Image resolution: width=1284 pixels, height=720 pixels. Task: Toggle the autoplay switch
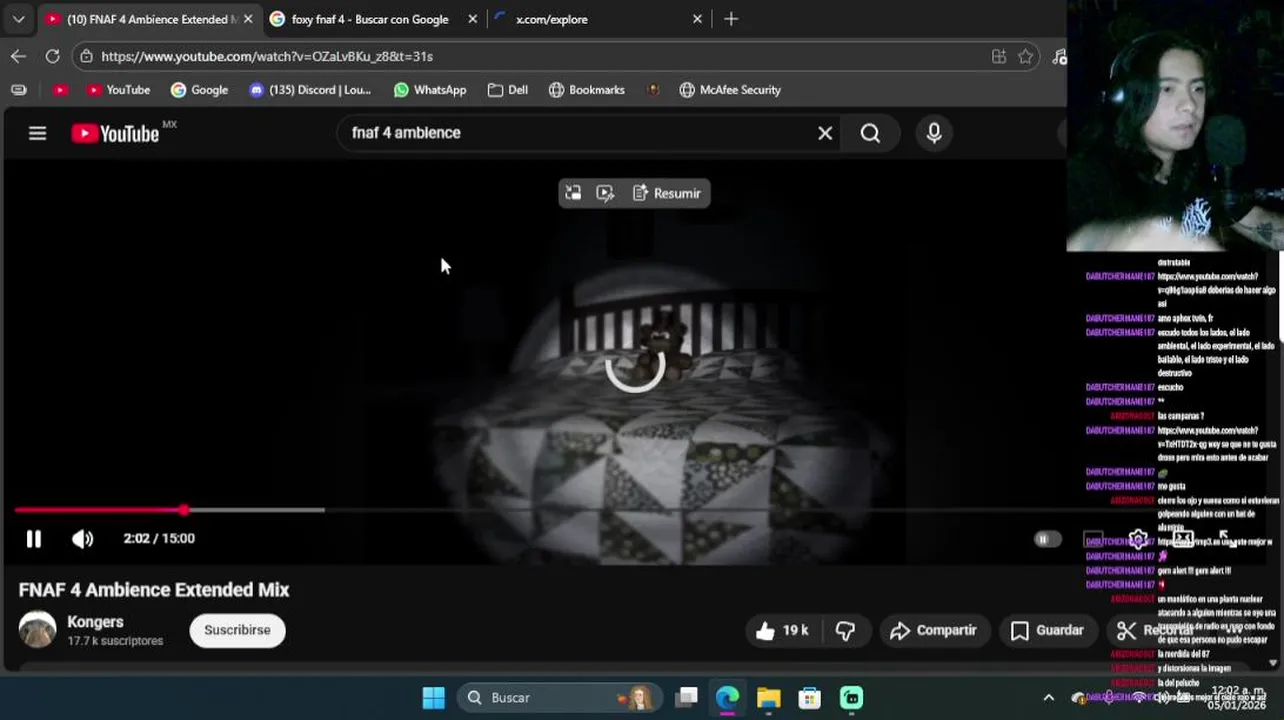1047,539
